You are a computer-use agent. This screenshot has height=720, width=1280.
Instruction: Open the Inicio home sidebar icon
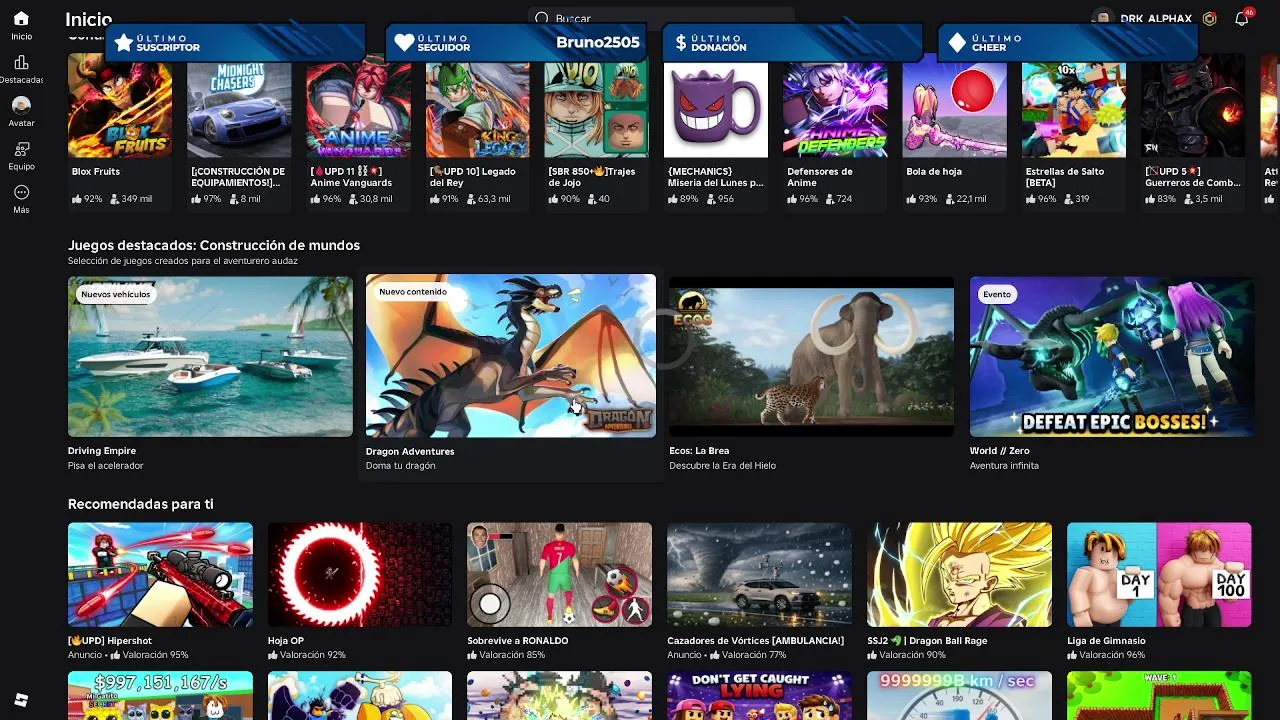click(x=21, y=19)
